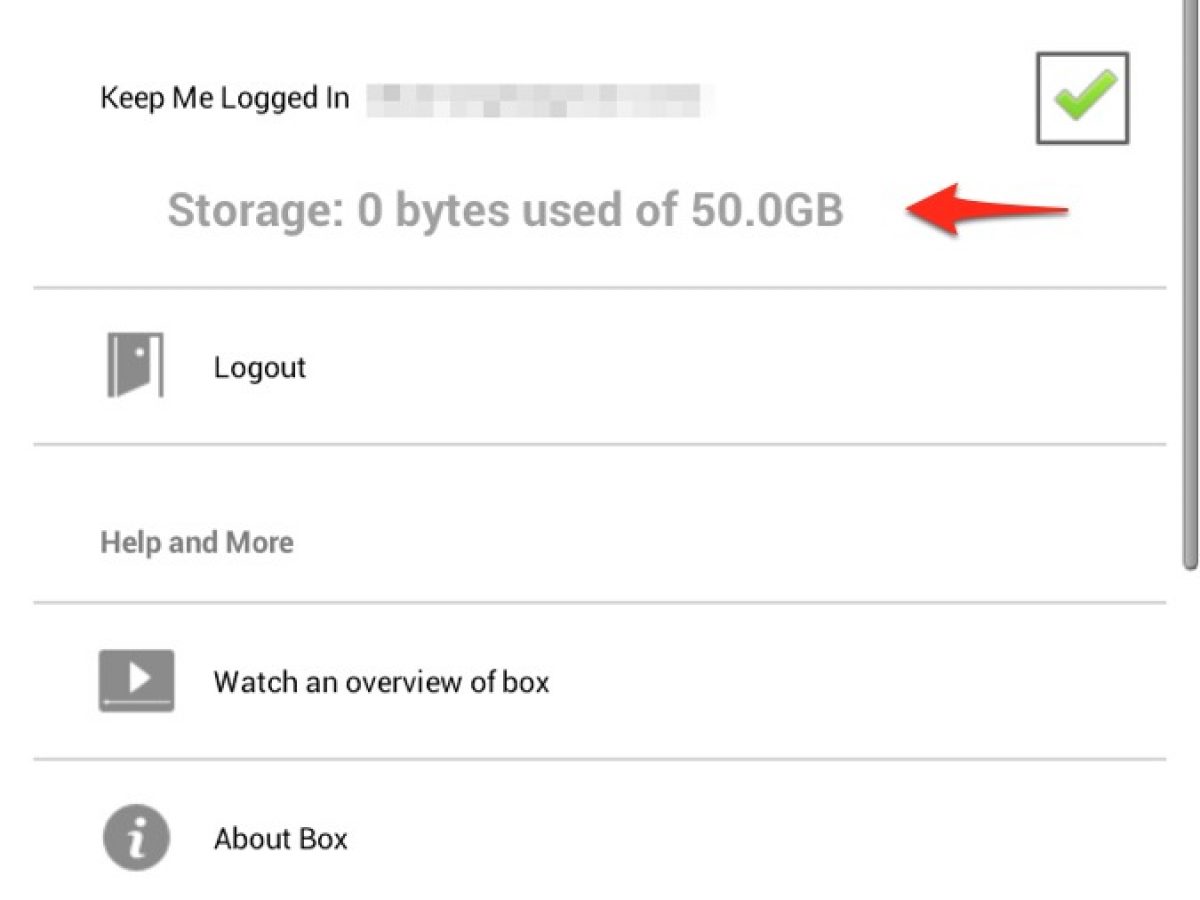Click the video play icon for overview

[x=136, y=681]
